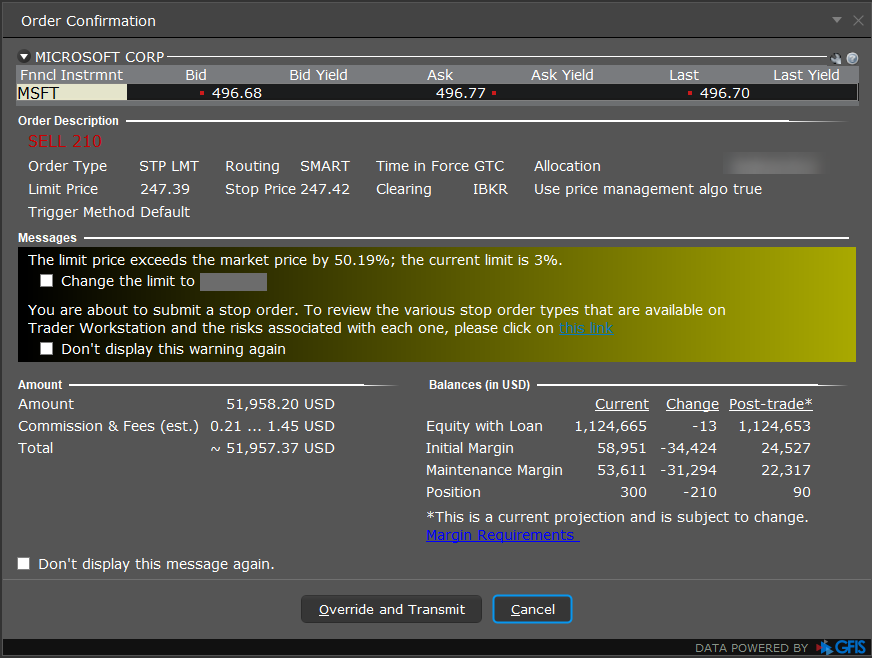
Task: Click the SELL 210 order text
Action: click(65, 141)
